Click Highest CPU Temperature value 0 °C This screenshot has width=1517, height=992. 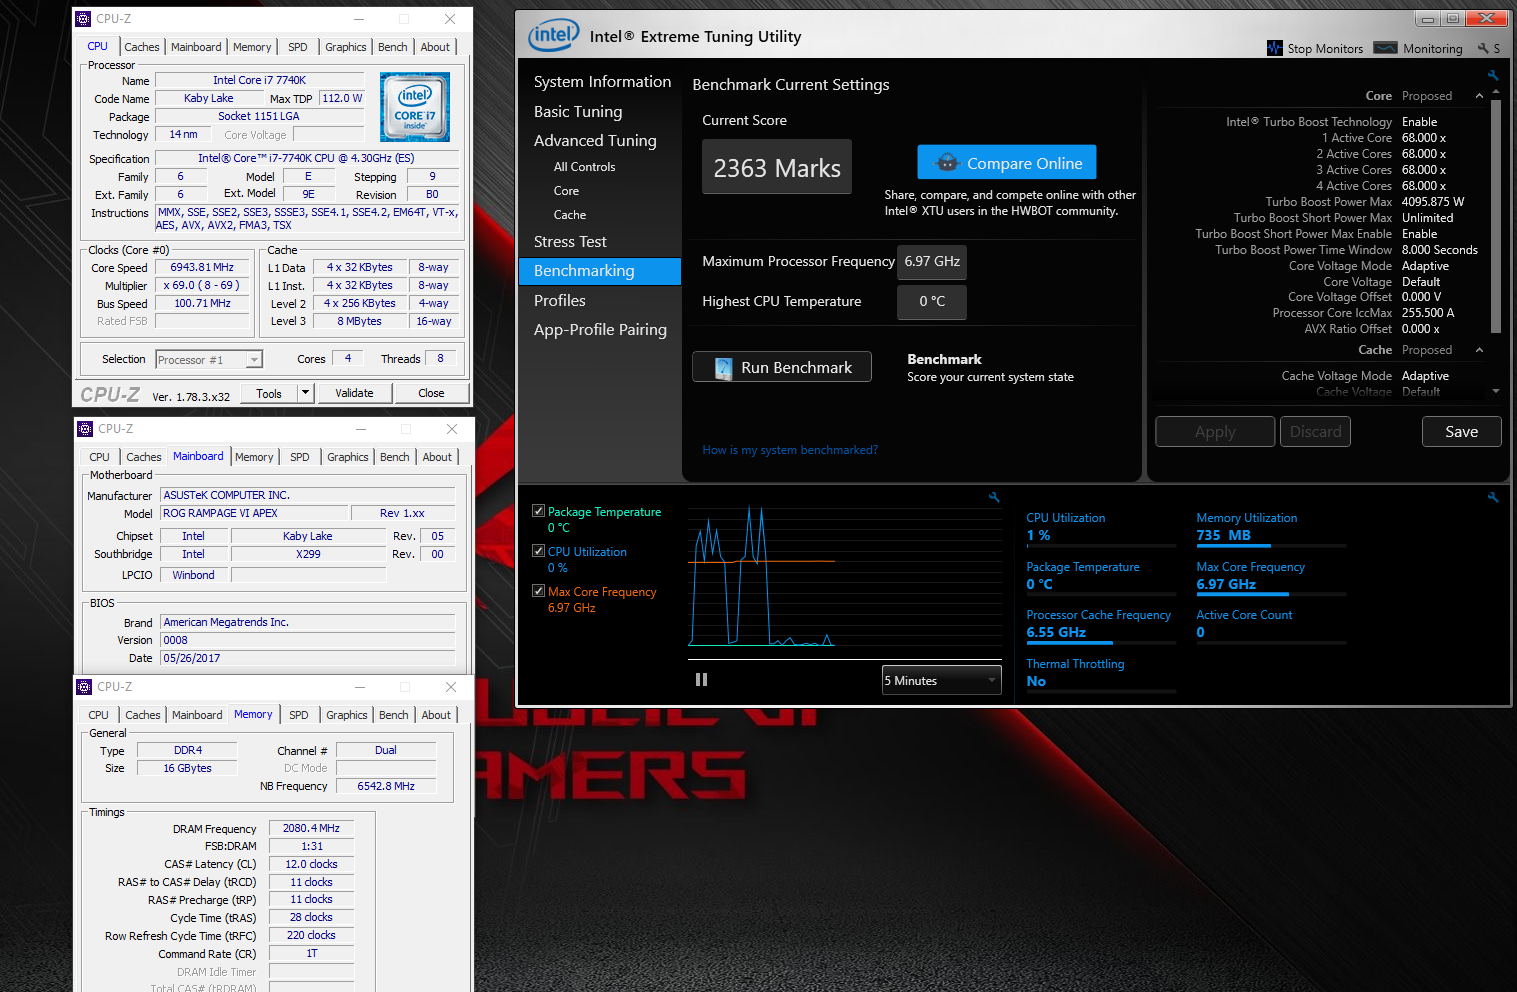(932, 301)
